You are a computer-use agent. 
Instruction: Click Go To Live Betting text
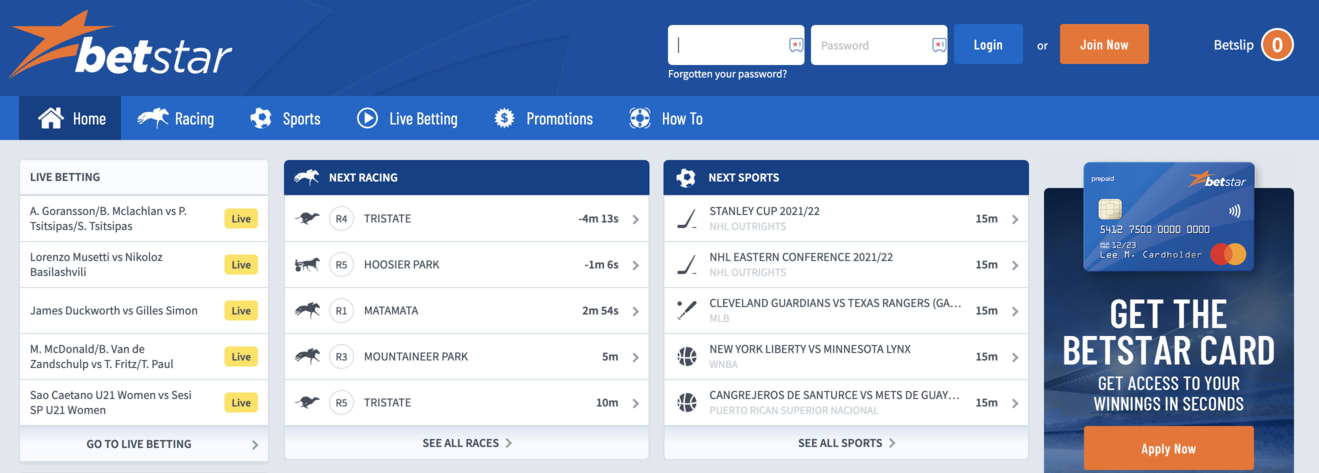(x=139, y=444)
